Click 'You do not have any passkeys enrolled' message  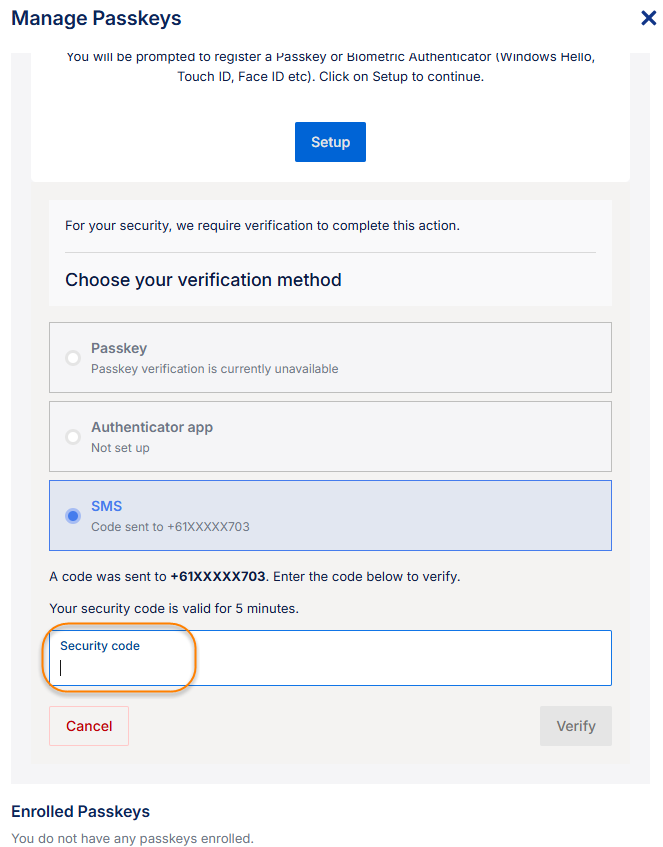pos(132,838)
